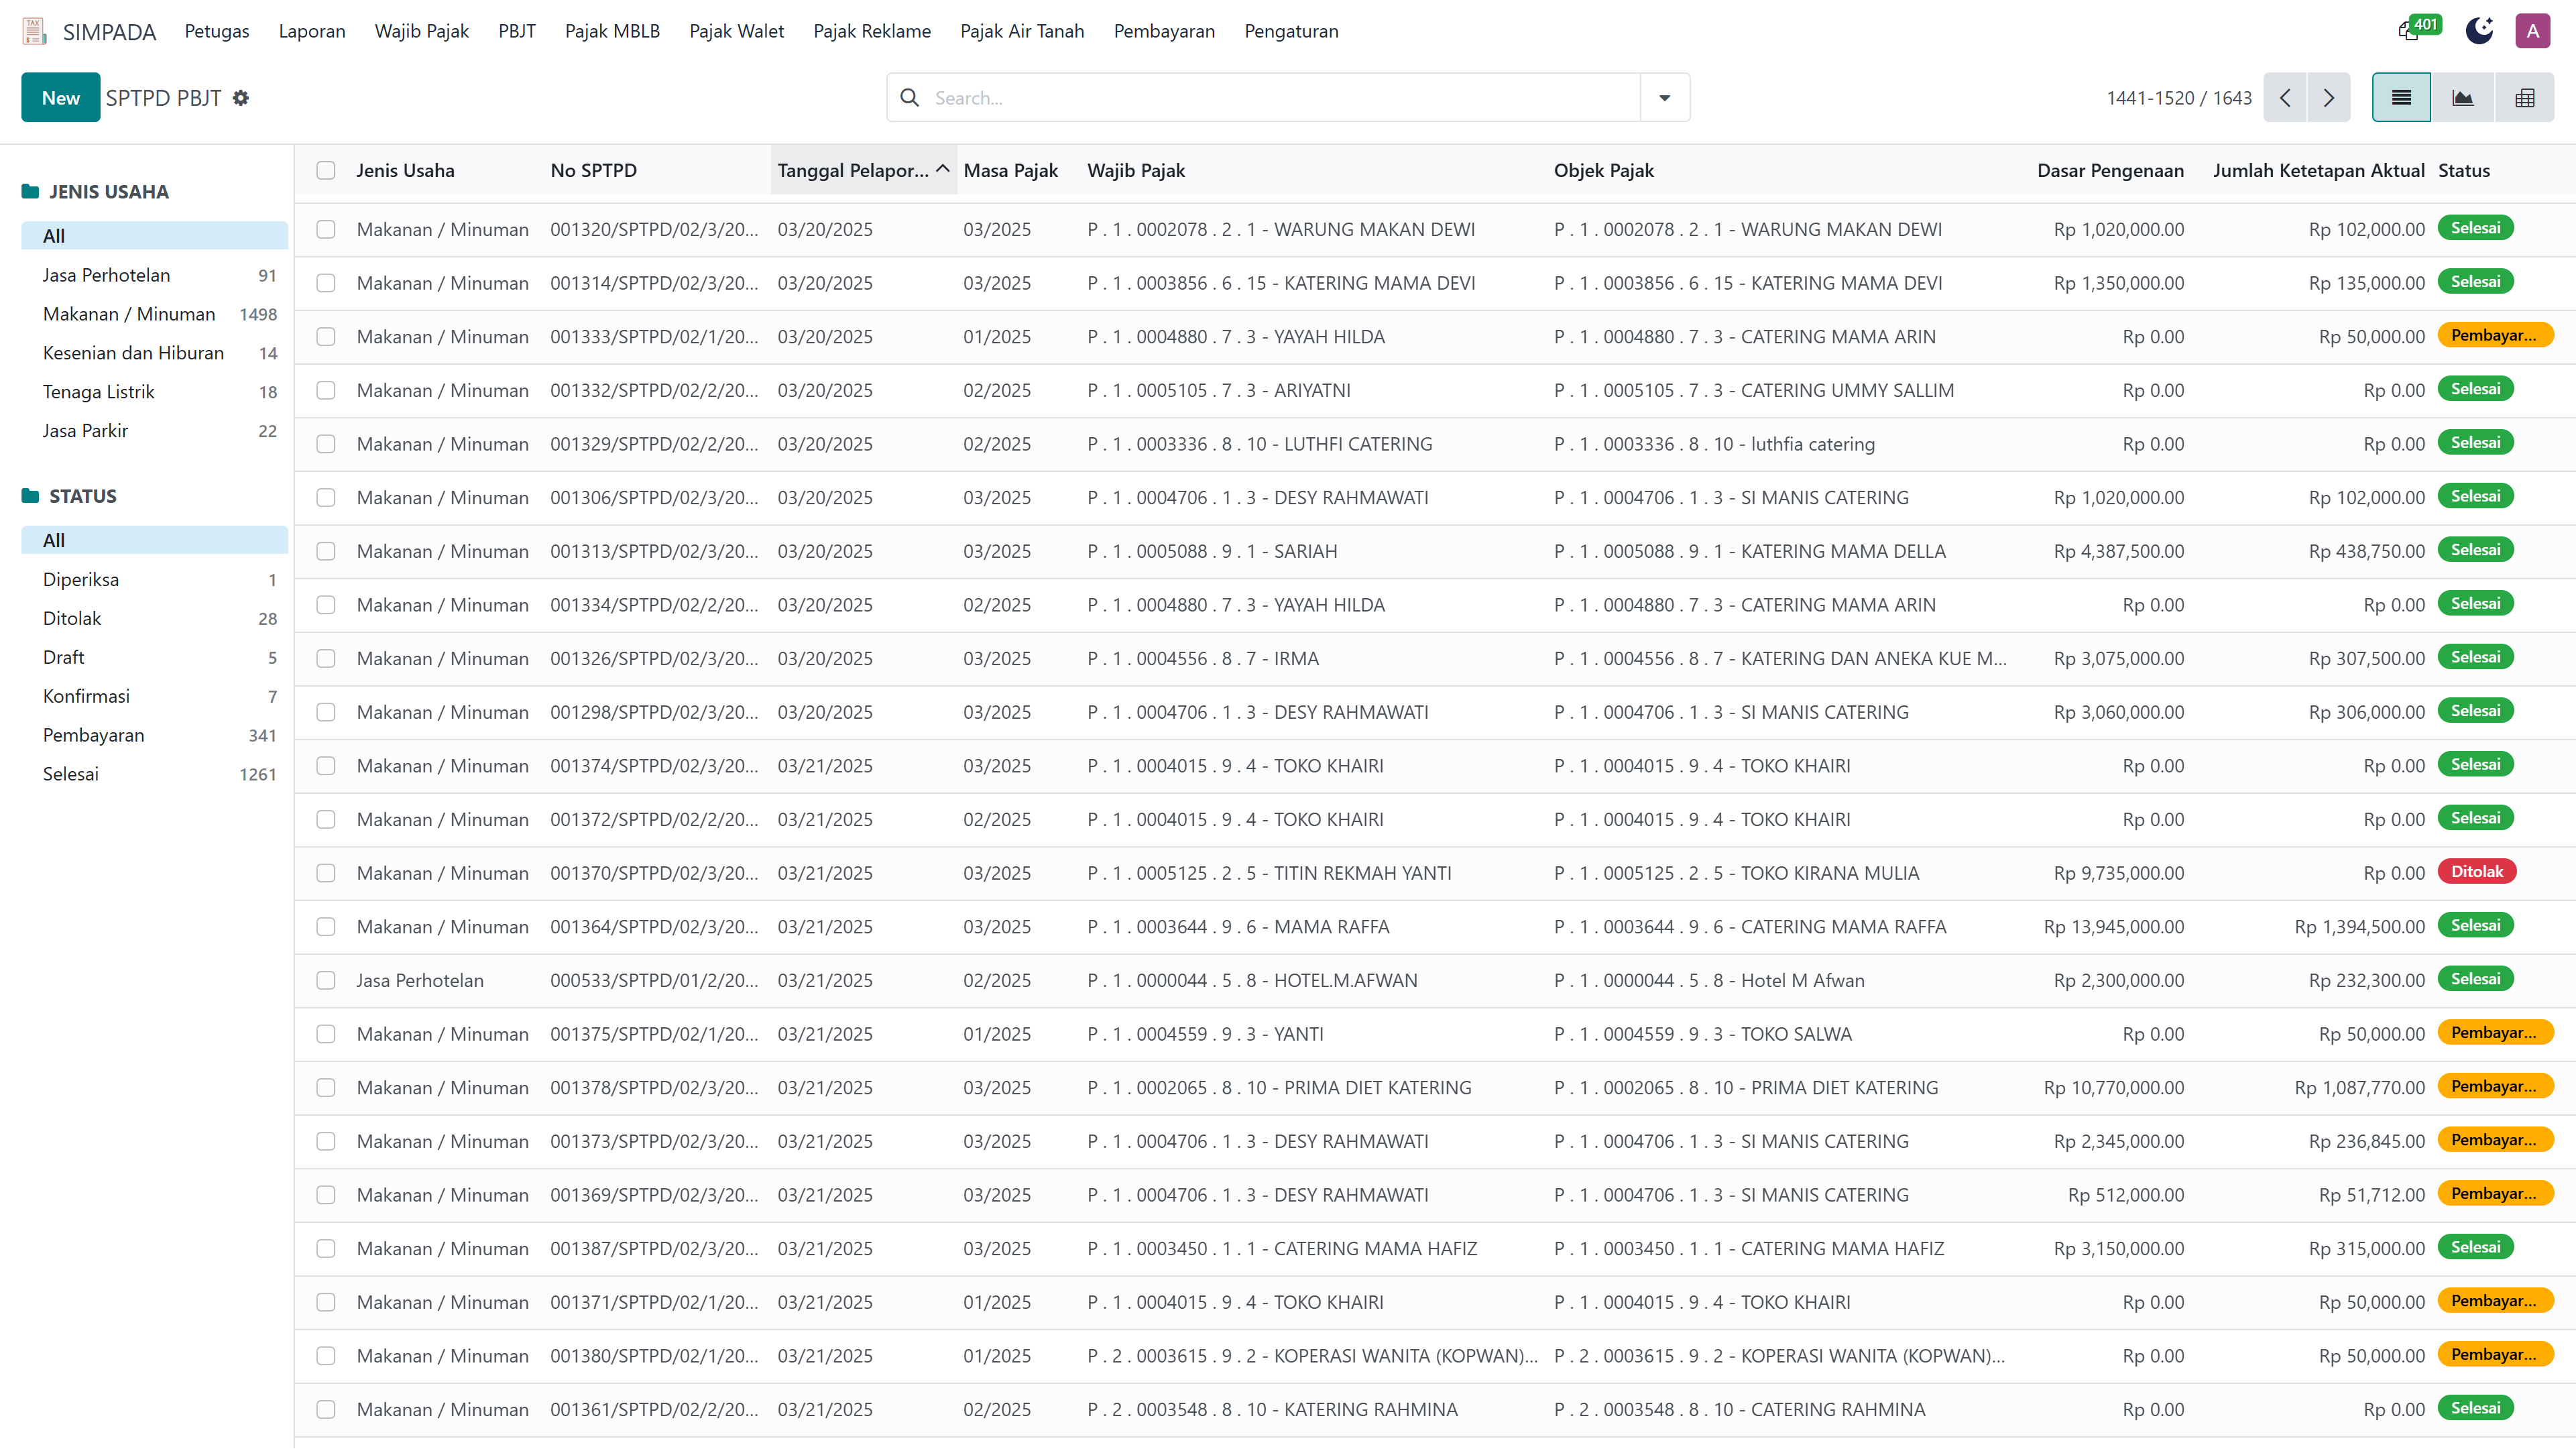Click the search magnifier icon
The height and width of the screenshot is (1449, 2576).
pyautogui.click(x=909, y=98)
